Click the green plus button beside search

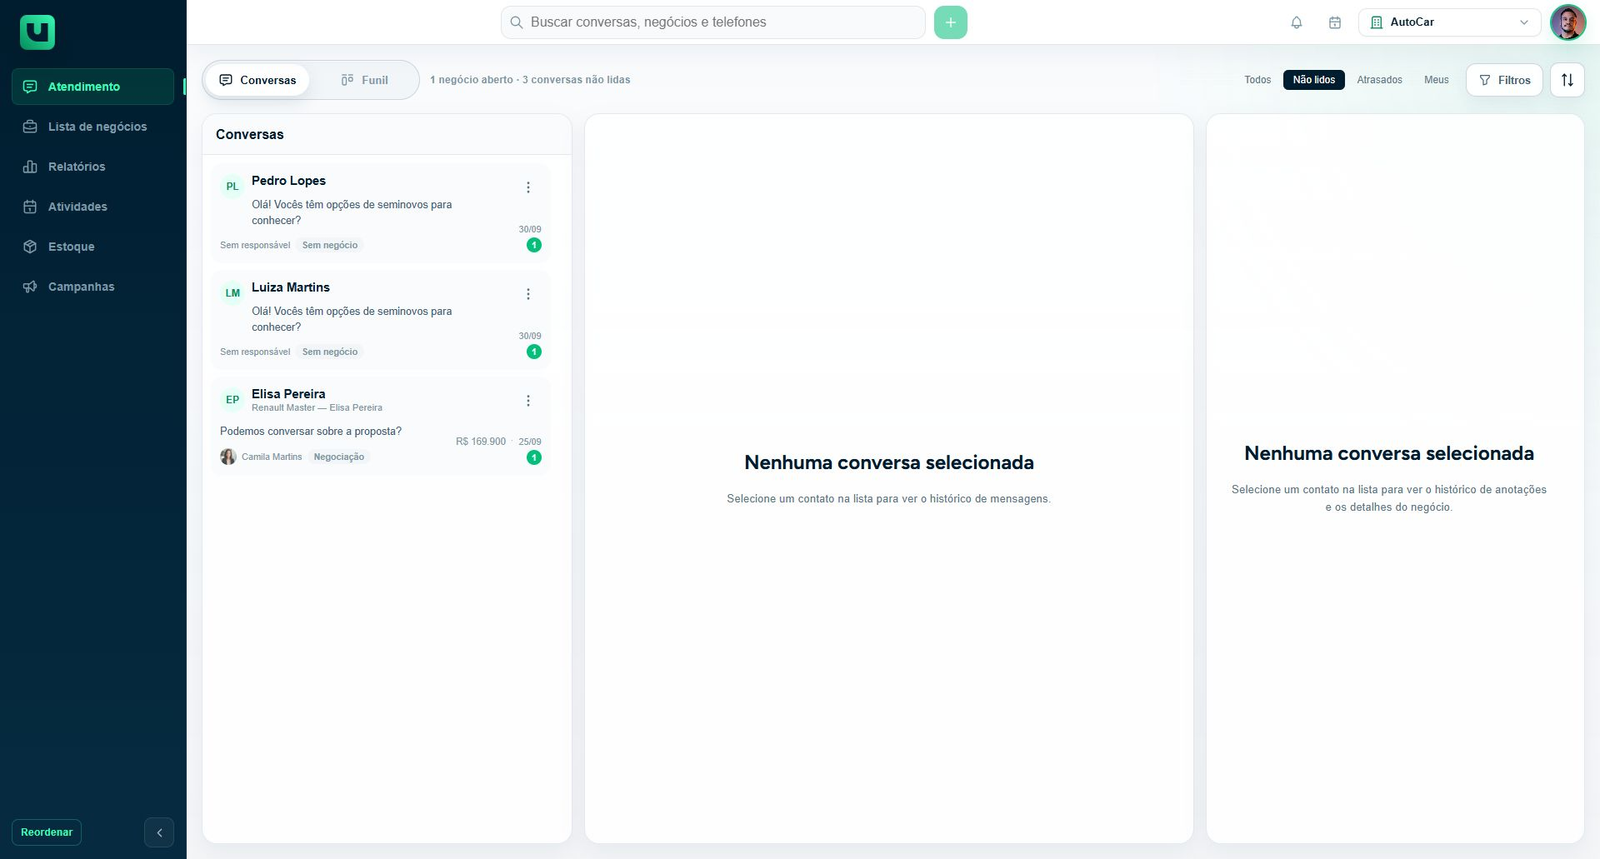(x=950, y=22)
